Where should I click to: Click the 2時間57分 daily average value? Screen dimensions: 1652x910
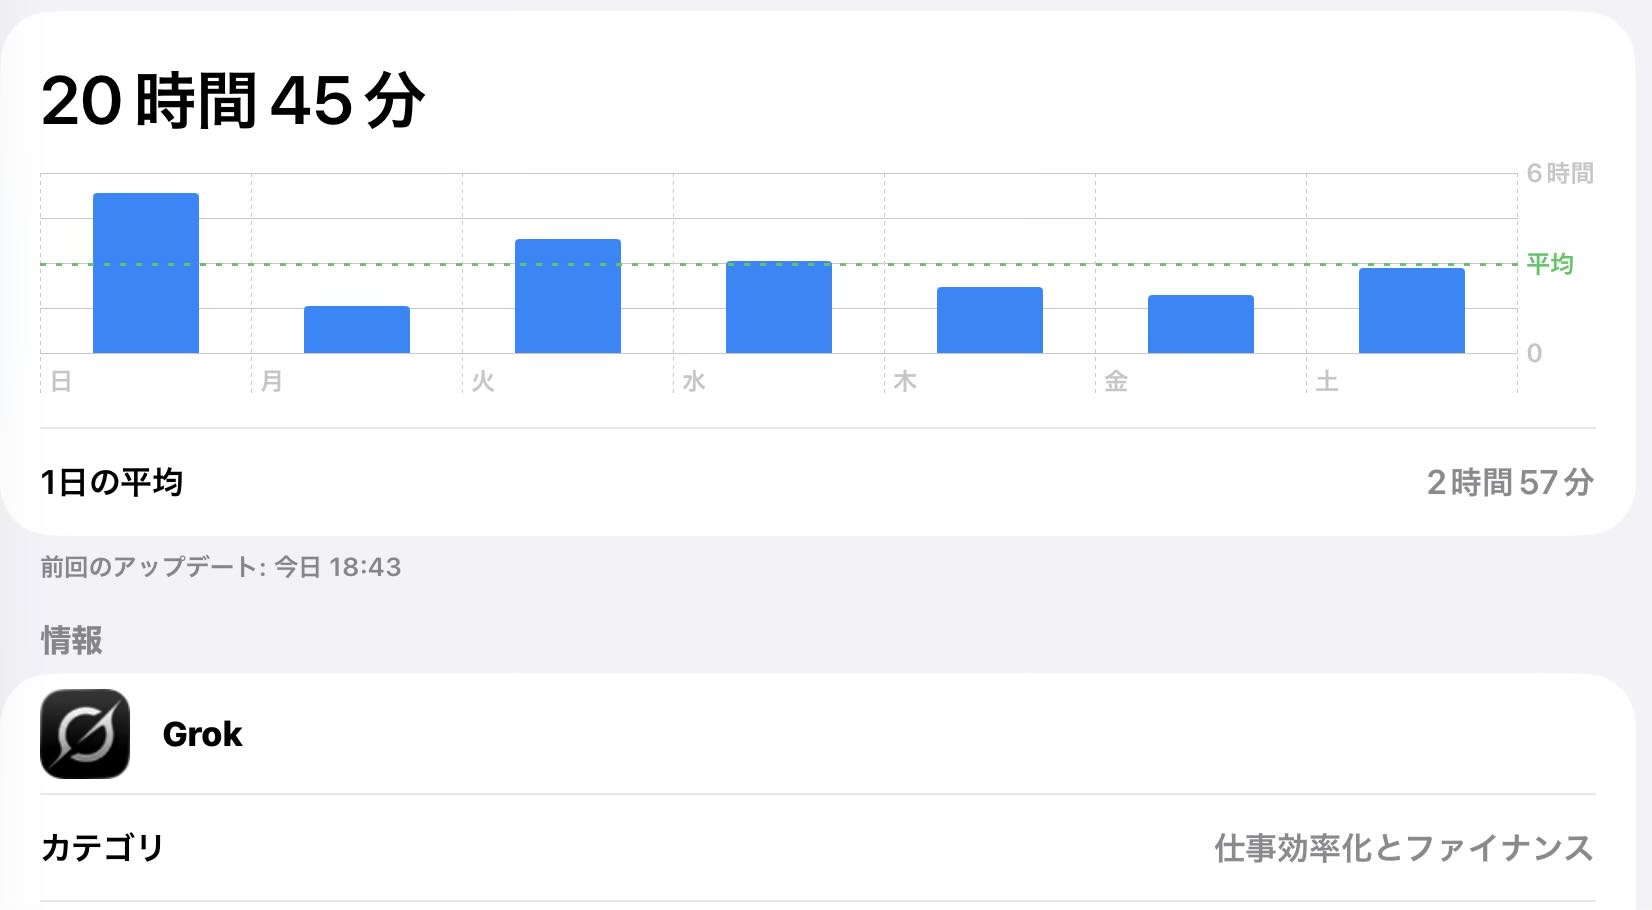click(1510, 483)
